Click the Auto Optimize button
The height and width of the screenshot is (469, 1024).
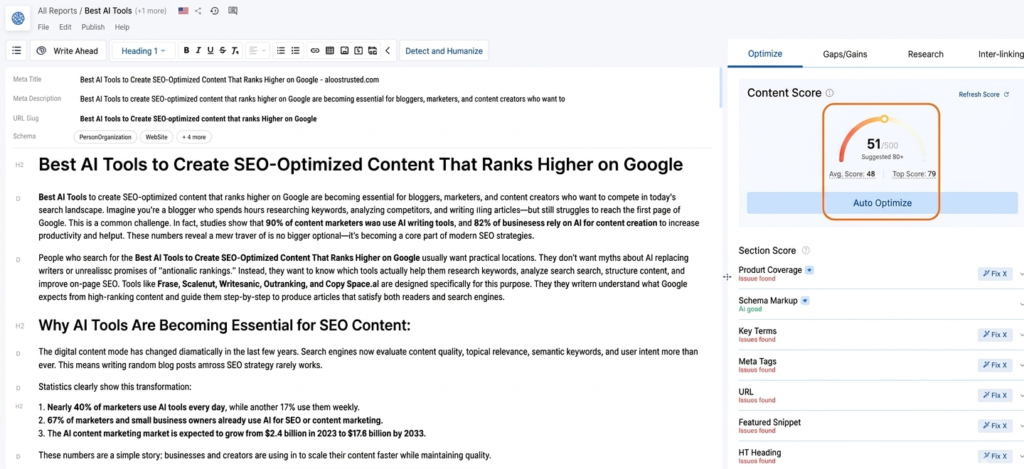click(x=882, y=203)
